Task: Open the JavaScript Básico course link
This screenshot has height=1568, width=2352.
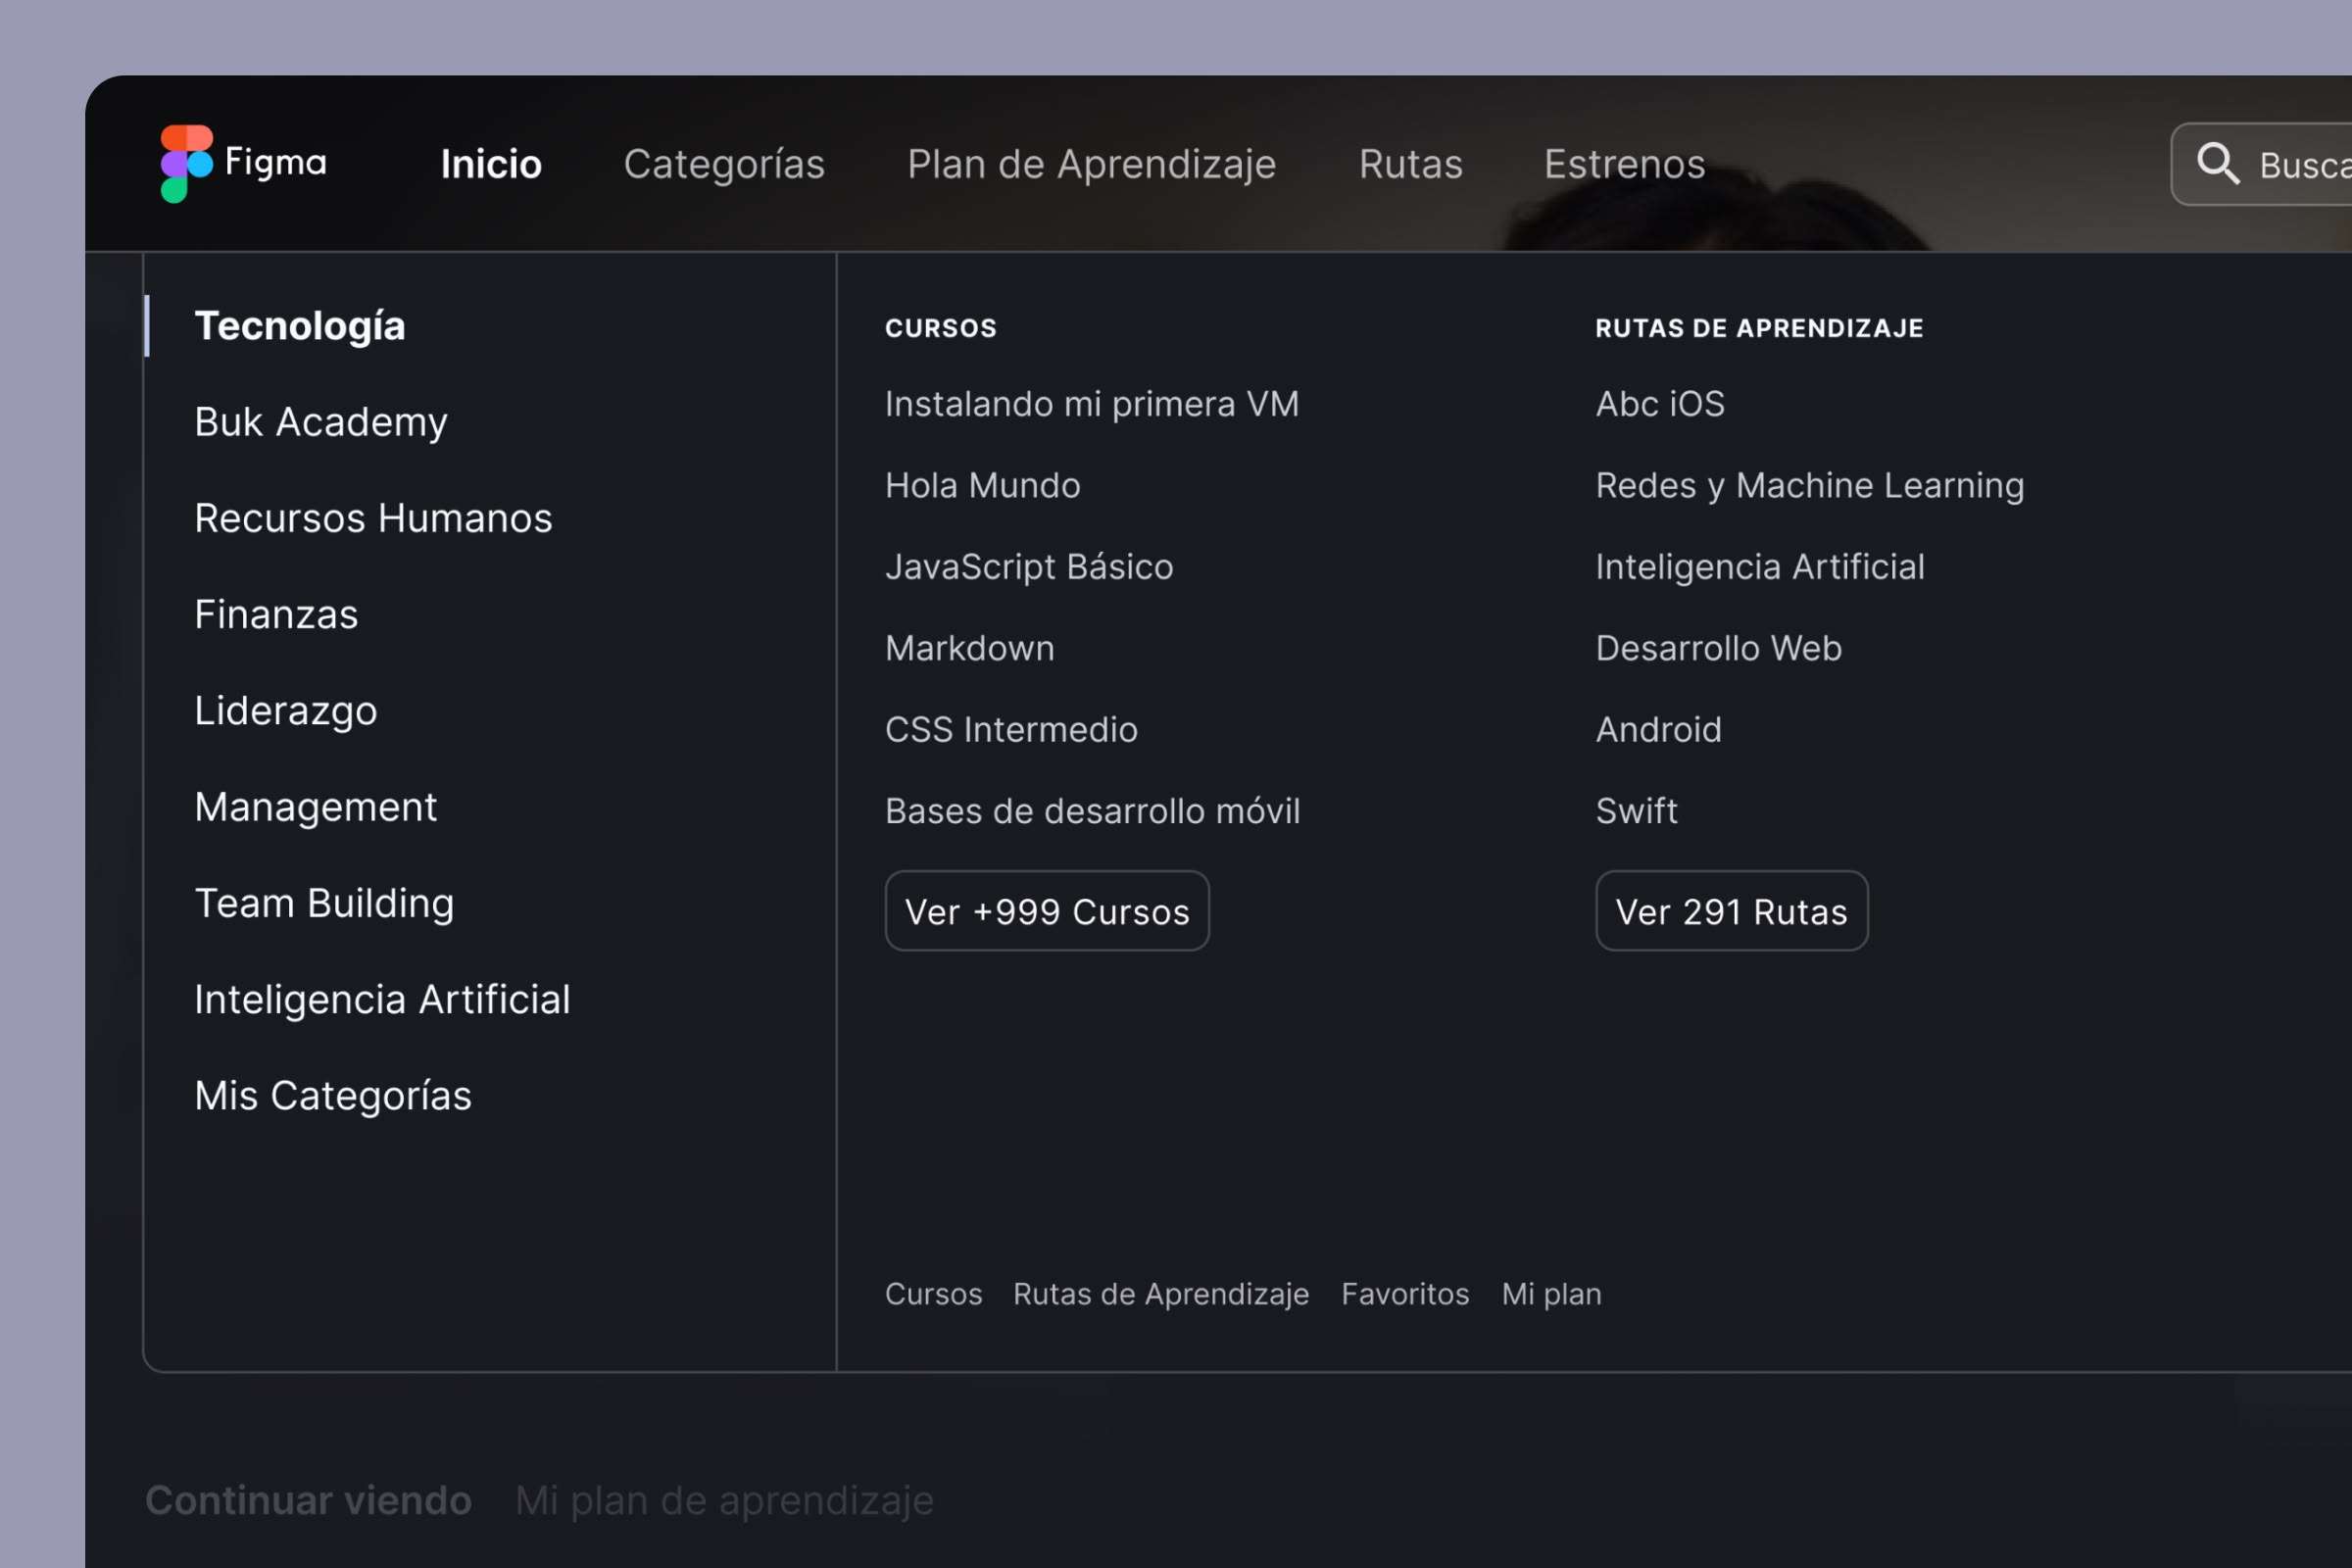Action: 1028,567
